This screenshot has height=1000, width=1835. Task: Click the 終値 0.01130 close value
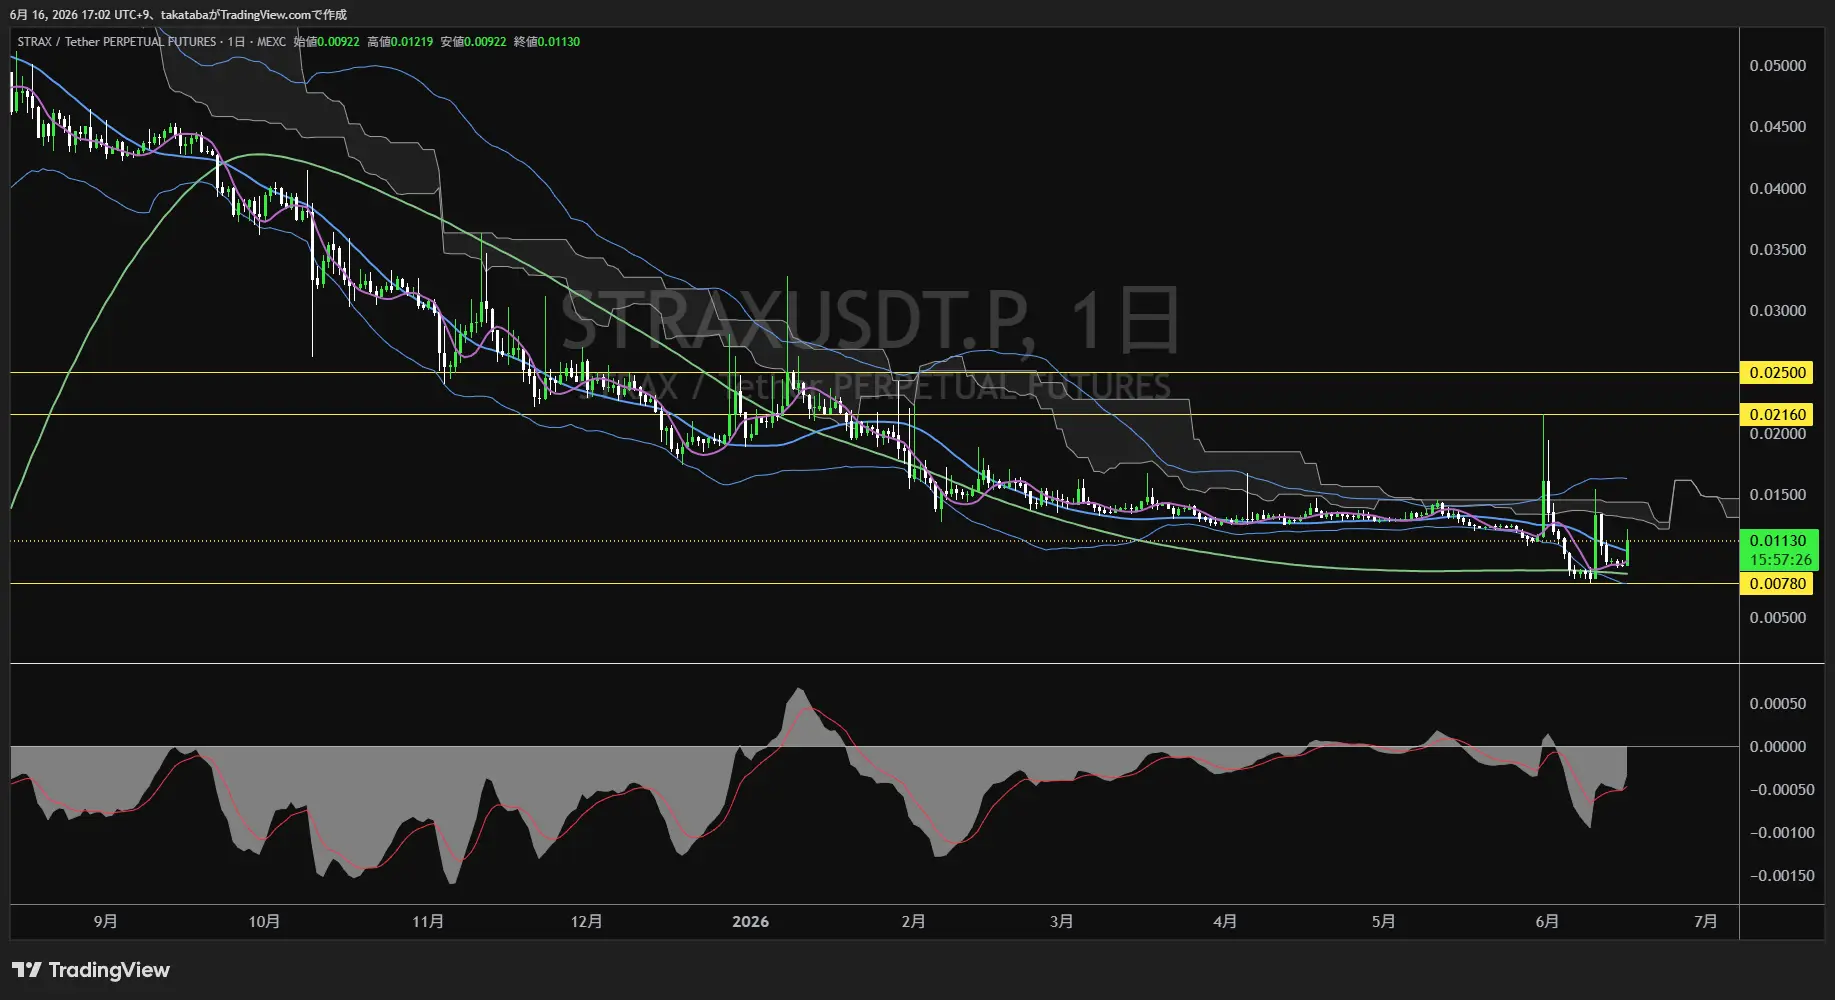(x=547, y=42)
